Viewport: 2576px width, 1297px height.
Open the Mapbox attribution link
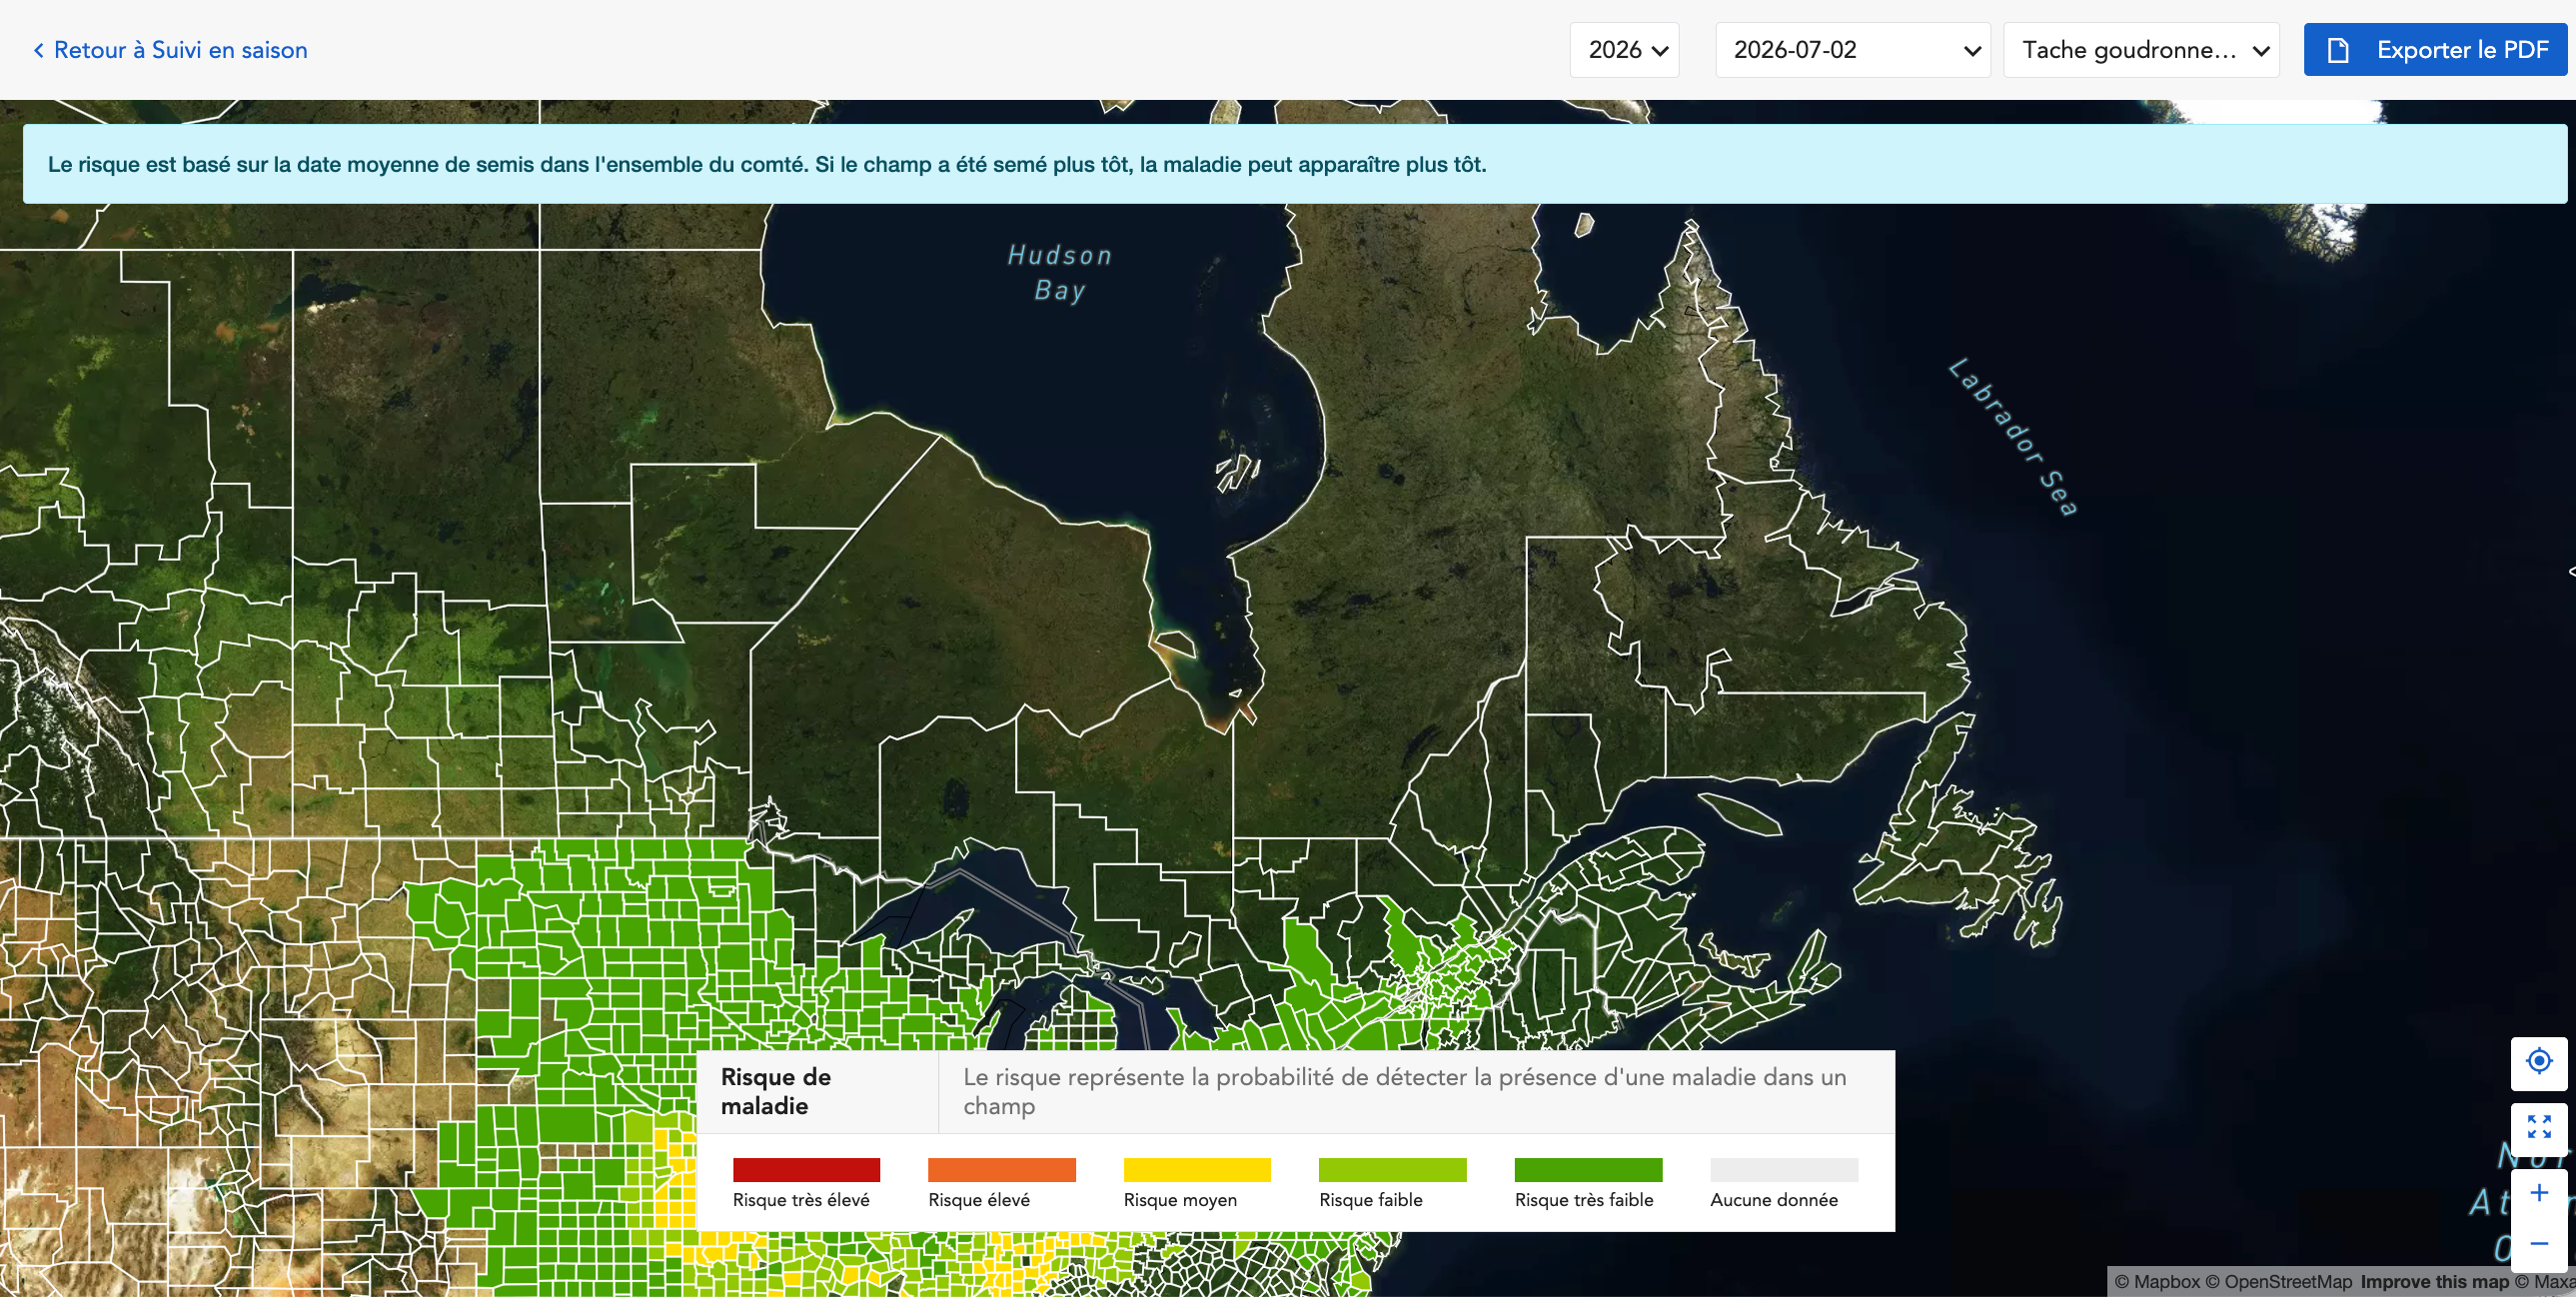point(2156,1282)
